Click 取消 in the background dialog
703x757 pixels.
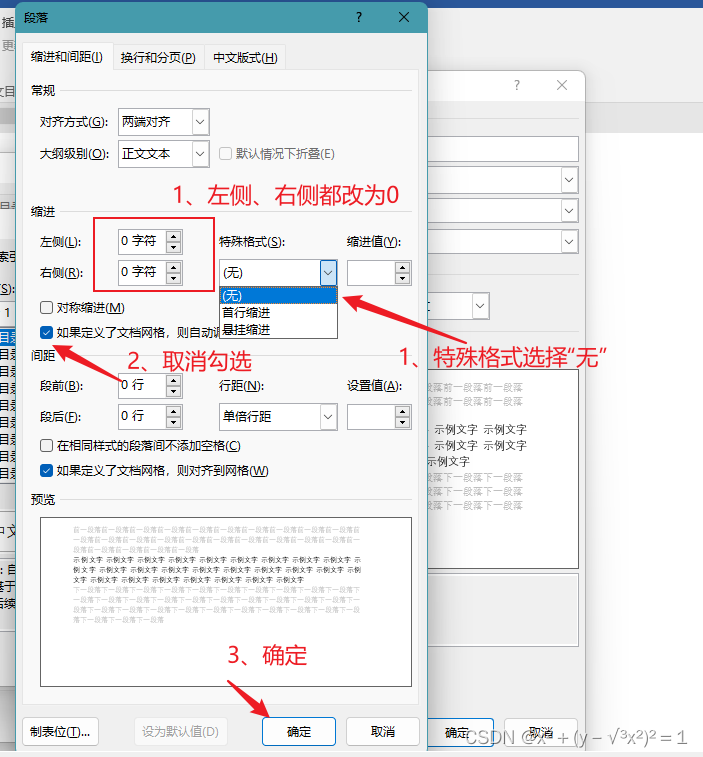click(541, 733)
